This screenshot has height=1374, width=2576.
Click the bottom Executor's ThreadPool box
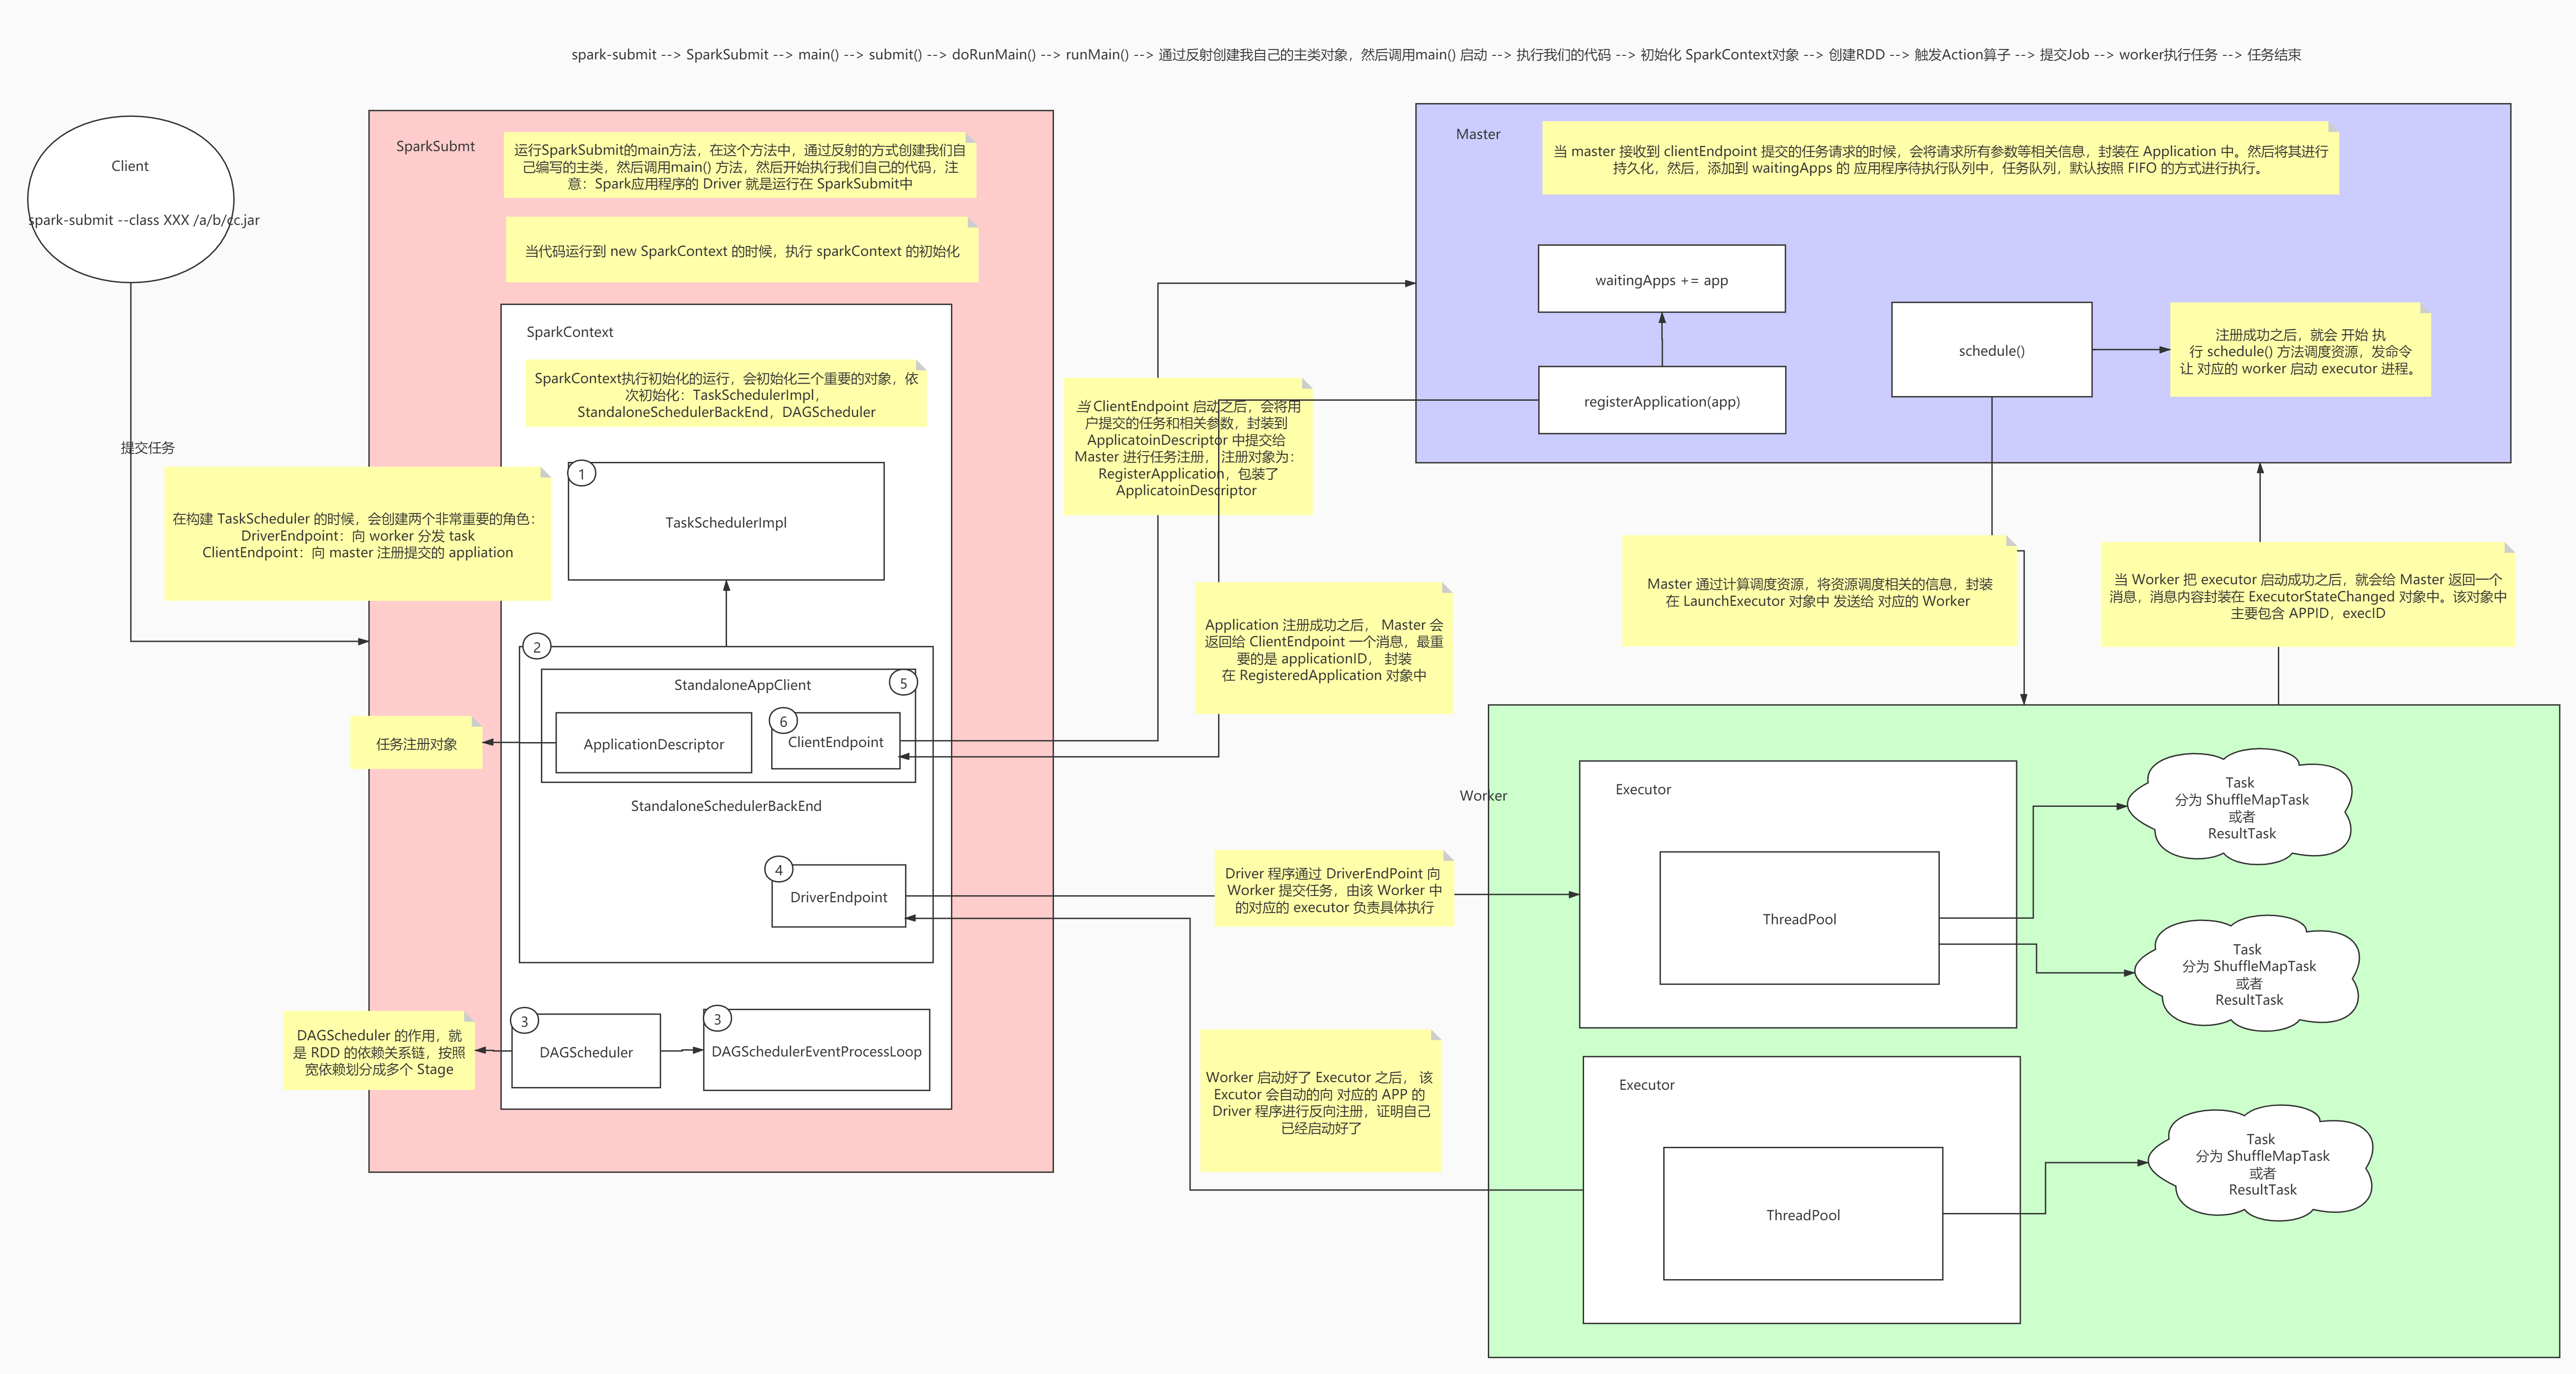1802,1214
